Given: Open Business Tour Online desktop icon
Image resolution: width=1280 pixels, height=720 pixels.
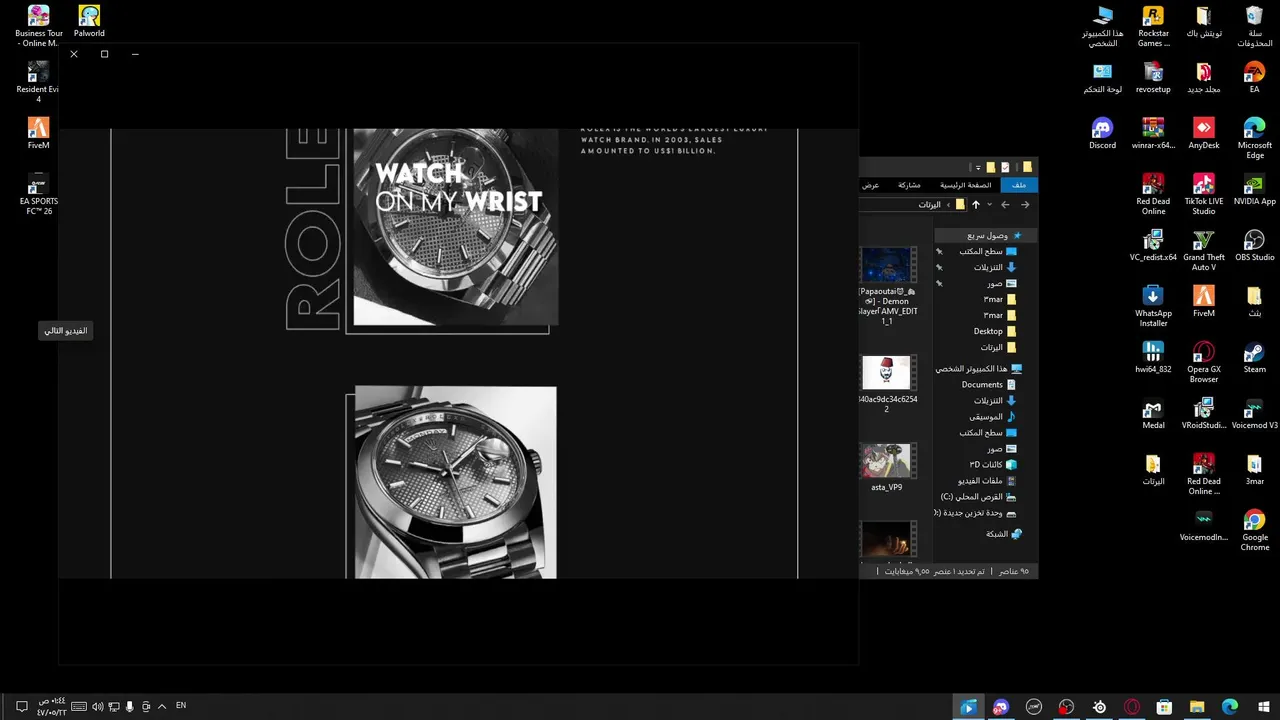Looking at the screenshot, I should point(39,25).
